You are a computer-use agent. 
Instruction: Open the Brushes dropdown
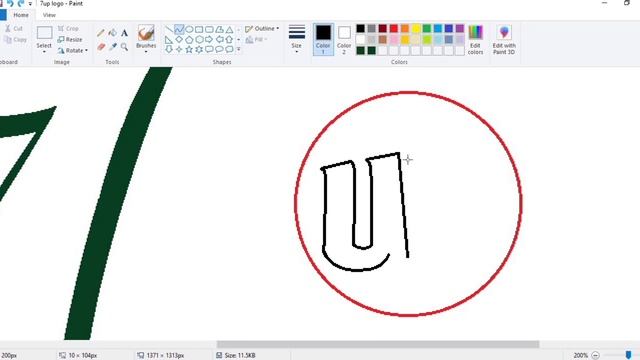pos(146,52)
